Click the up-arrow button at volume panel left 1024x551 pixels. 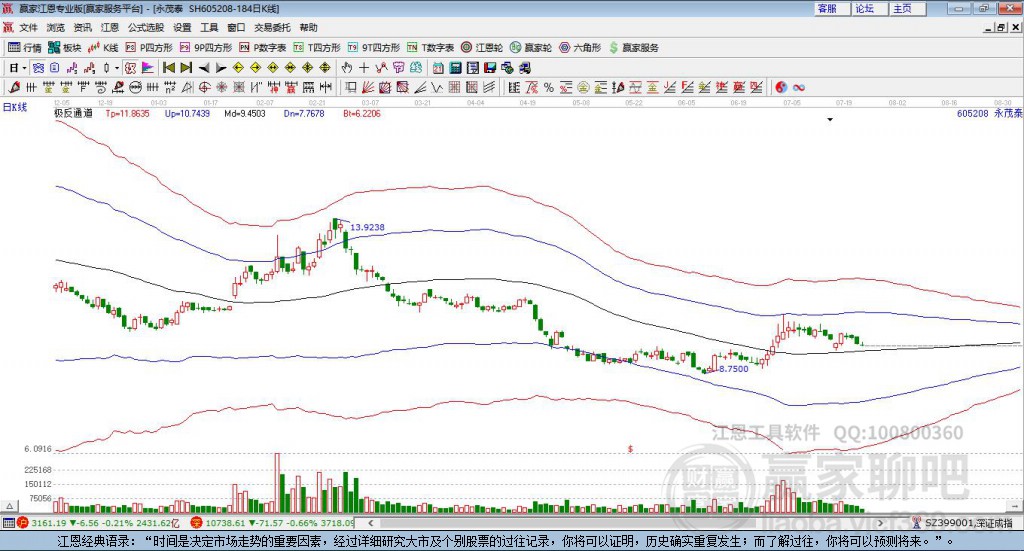coord(9,506)
